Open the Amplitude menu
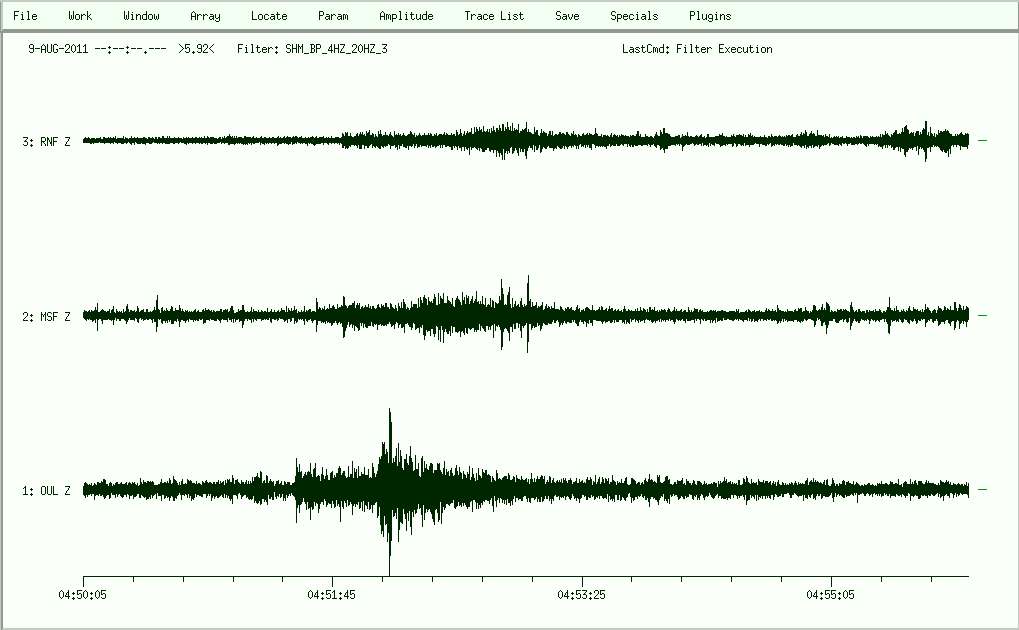 [406, 16]
